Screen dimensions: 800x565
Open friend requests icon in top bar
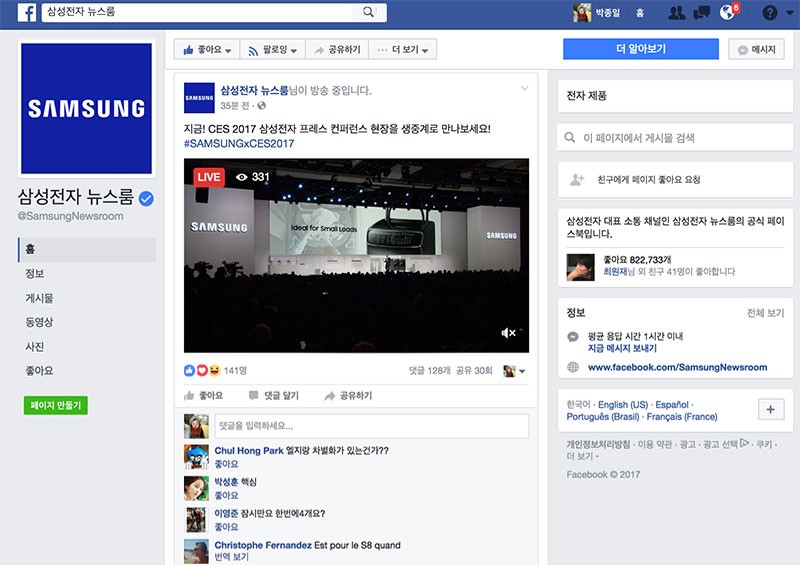click(677, 13)
